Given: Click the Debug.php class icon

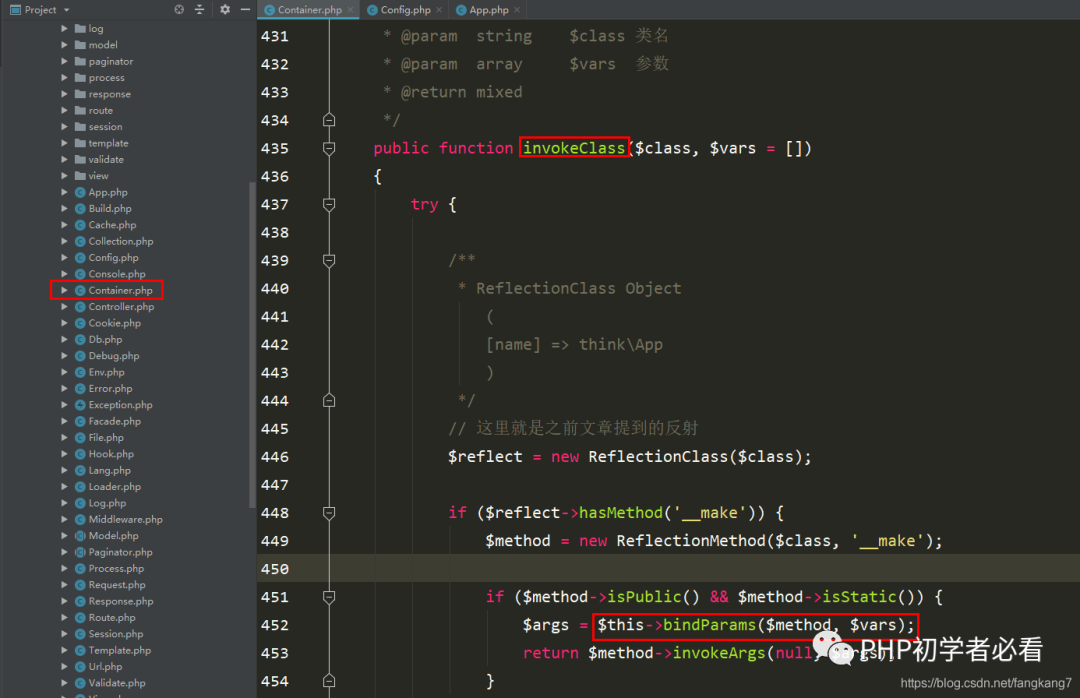Looking at the screenshot, I should (x=80, y=356).
